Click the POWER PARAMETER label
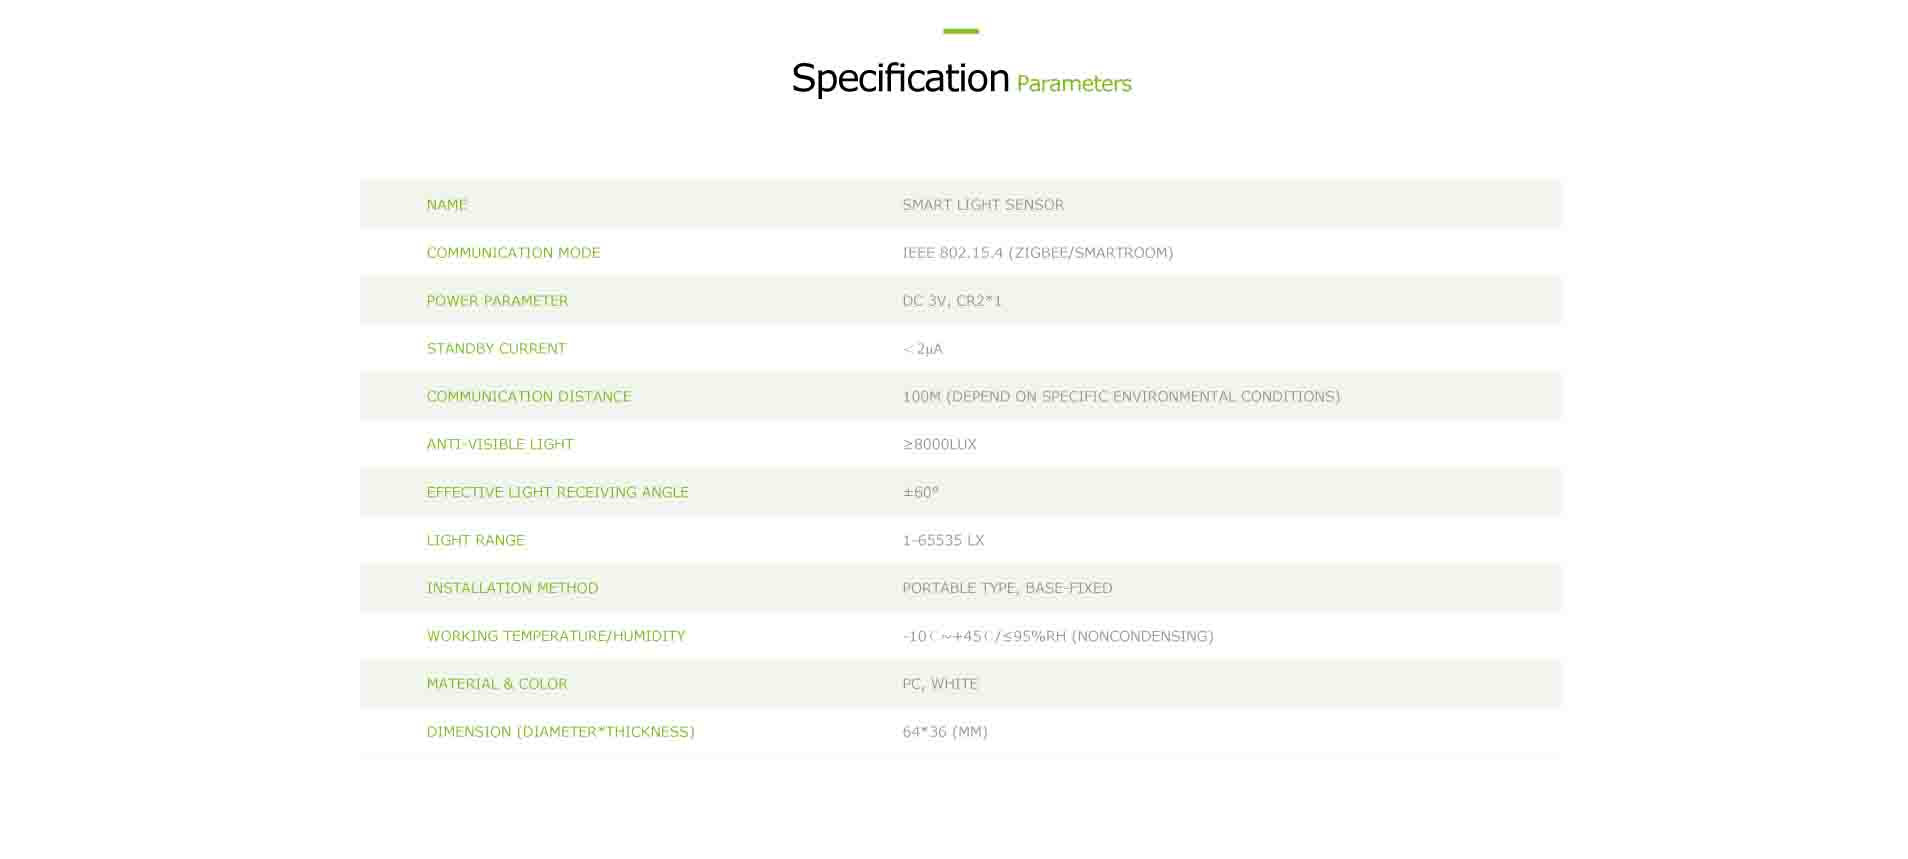1908x859 pixels. pyautogui.click(x=497, y=301)
